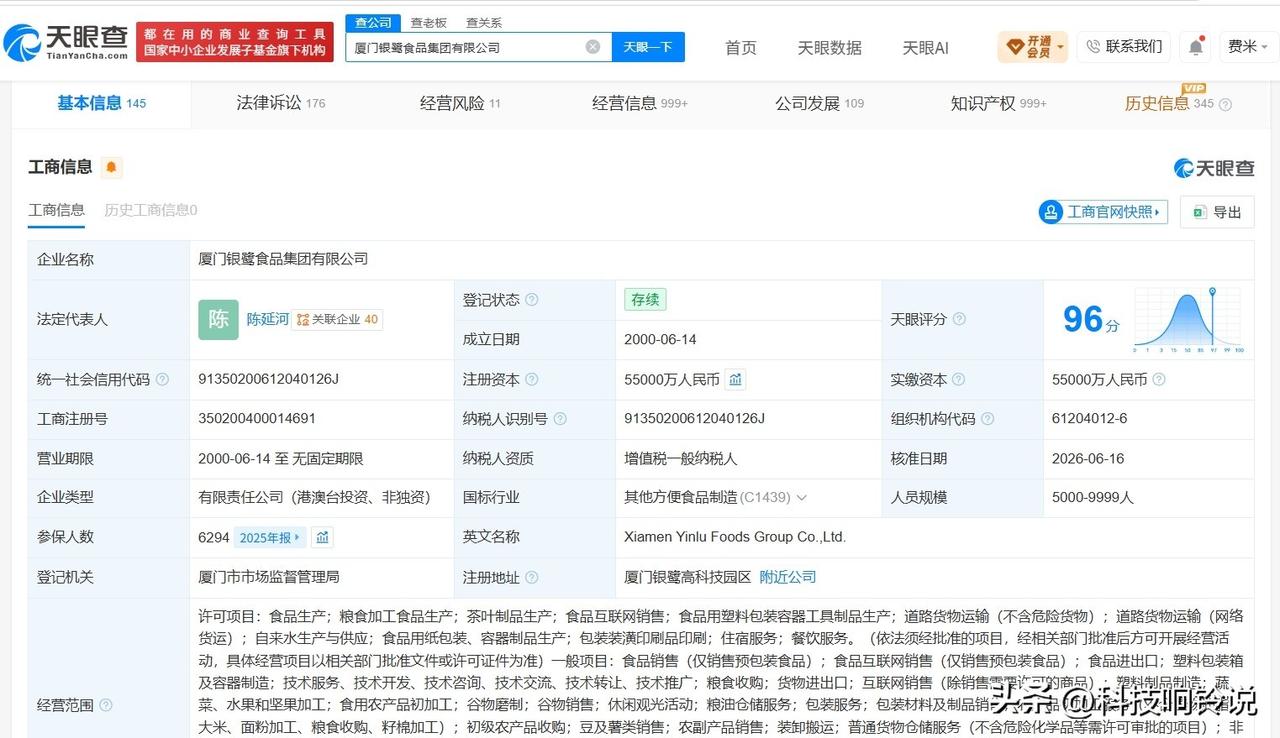This screenshot has width=1280, height=738.
Task: Click the 天眼评分 distribution chart
Action: click(x=1188, y=320)
